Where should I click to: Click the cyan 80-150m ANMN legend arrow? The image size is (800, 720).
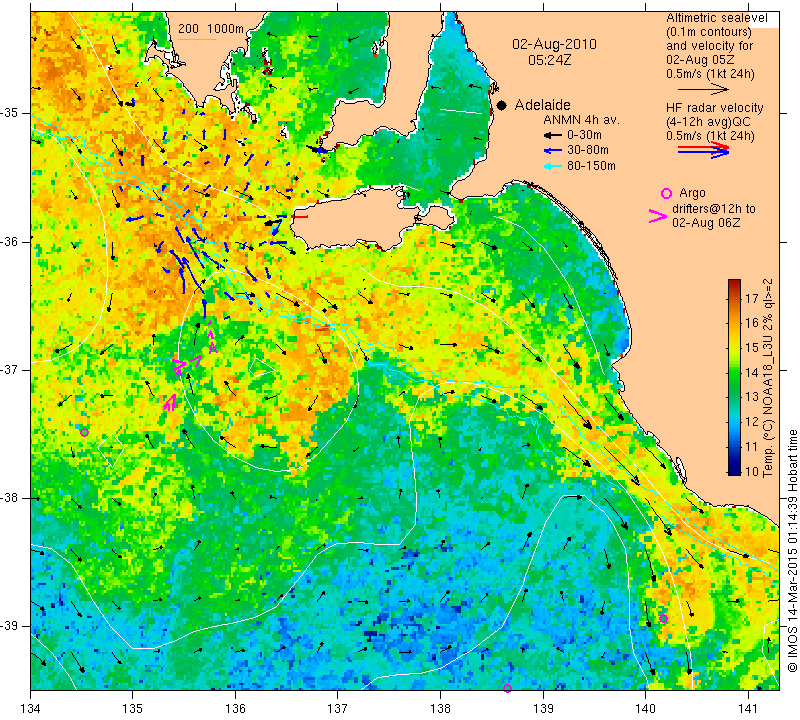point(552,166)
